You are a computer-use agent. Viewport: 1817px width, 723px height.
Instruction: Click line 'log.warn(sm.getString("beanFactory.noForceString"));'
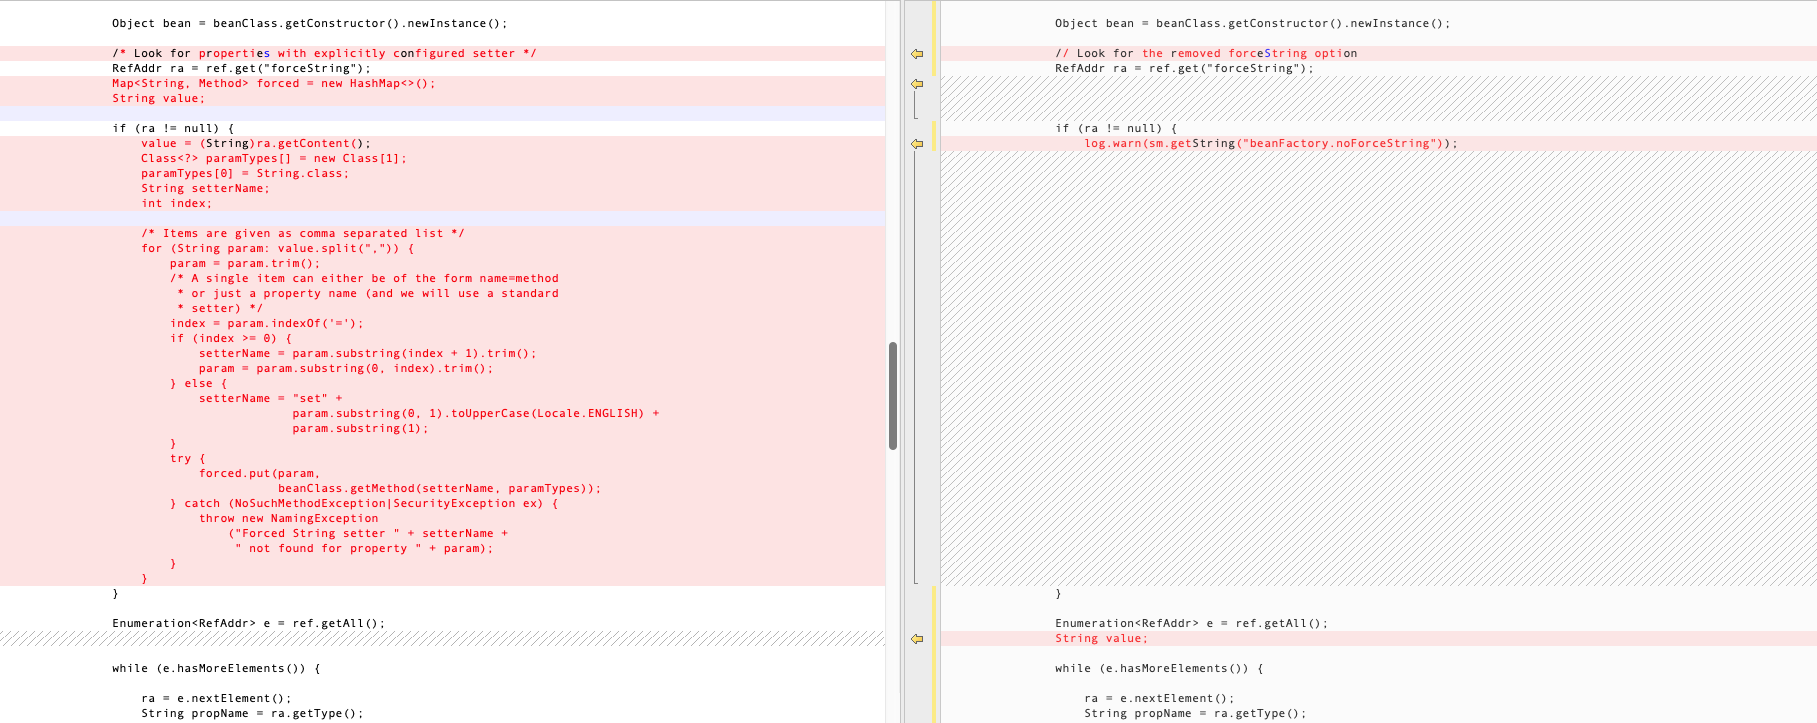[x=1271, y=144]
